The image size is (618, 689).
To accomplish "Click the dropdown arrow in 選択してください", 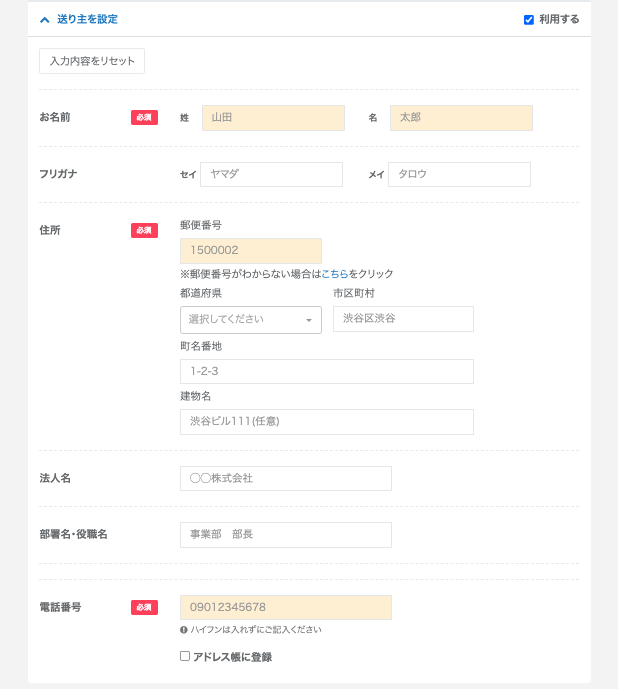I will click(309, 320).
